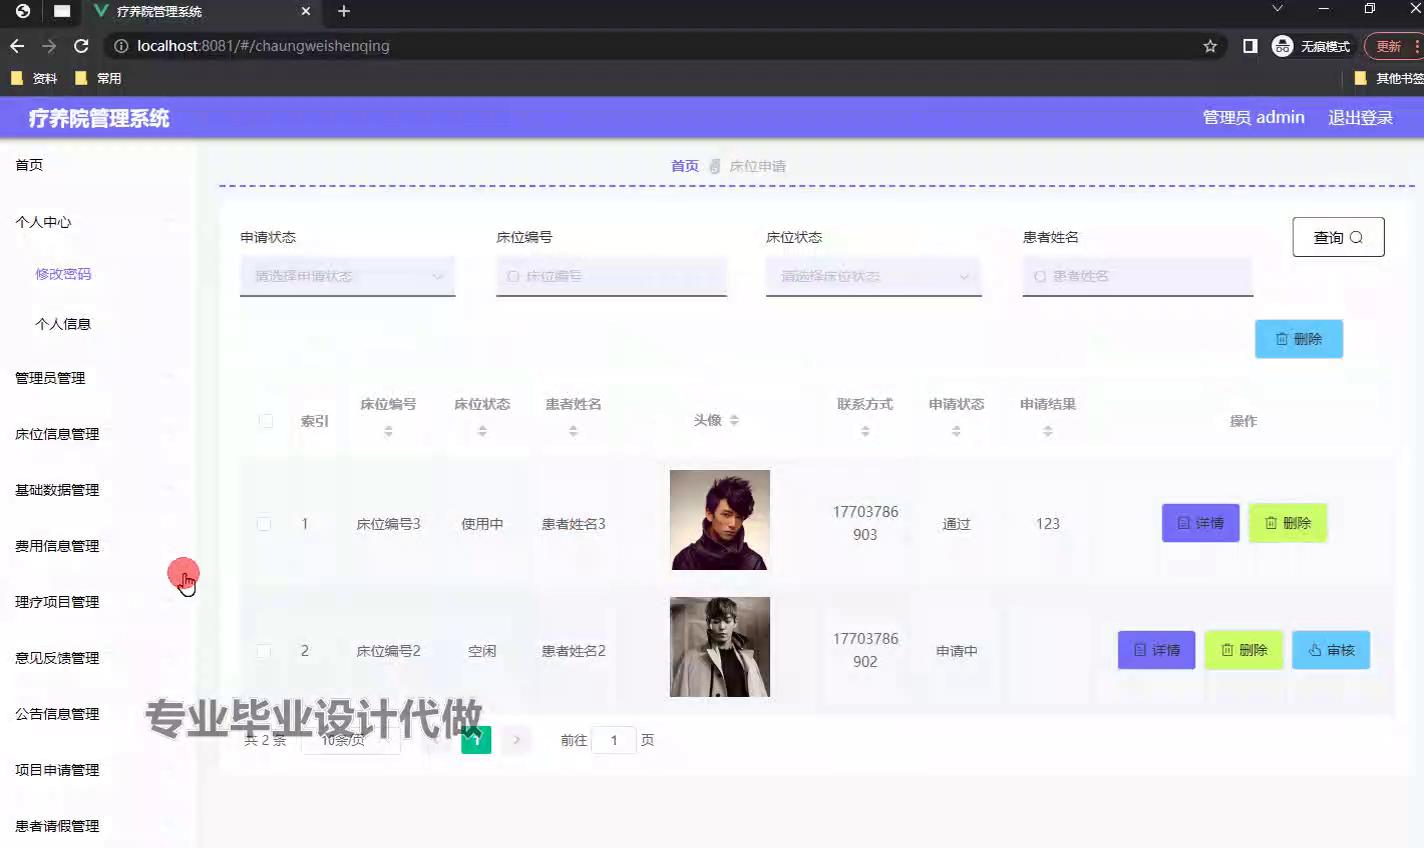This screenshot has width=1424, height=848.
Task: Open the 10条/页 page size dropdown
Action: 350,741
